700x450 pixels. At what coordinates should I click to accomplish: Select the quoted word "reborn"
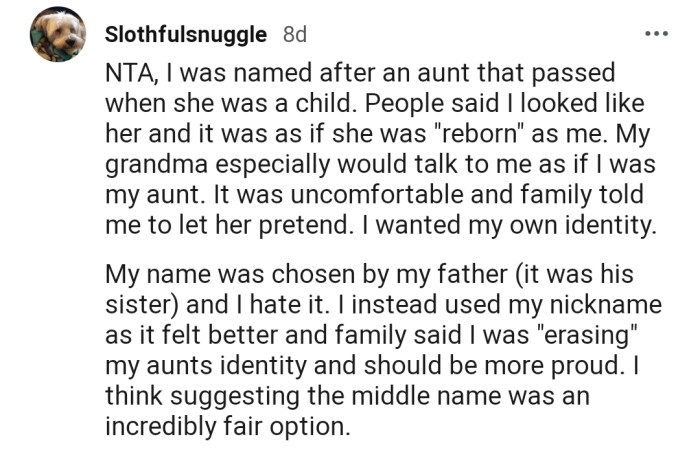(x=478, y=133)
